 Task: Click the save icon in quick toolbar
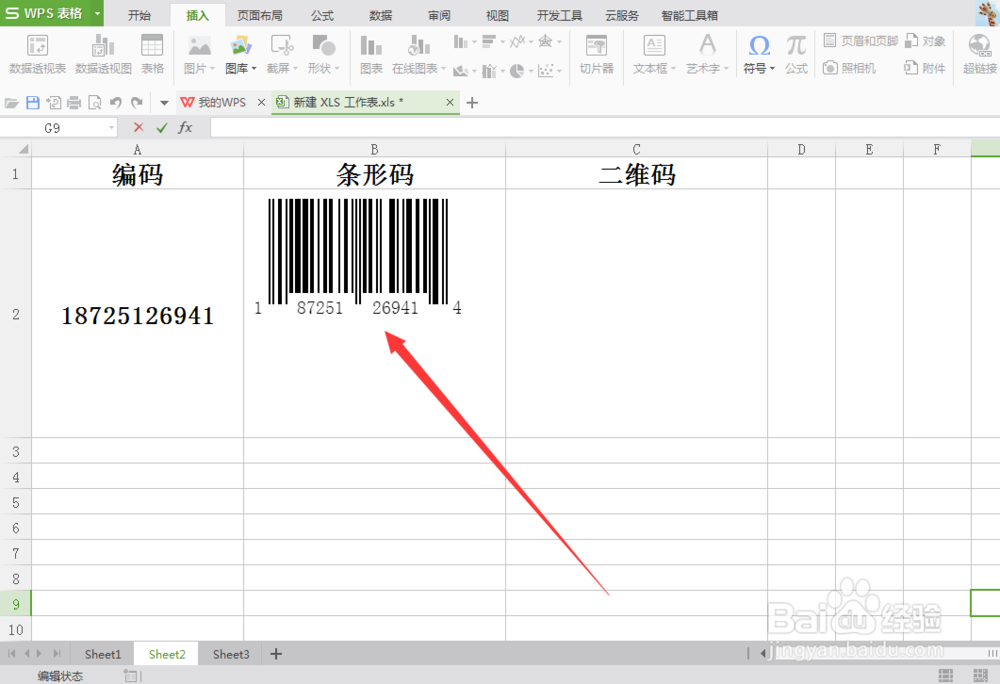(33, 103)
